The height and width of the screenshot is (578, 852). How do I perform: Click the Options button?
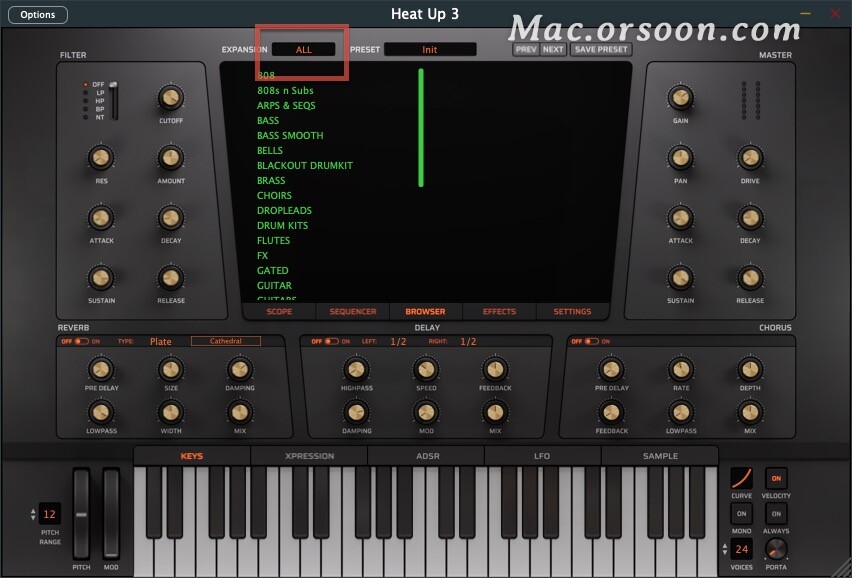[x=38, y=15]
